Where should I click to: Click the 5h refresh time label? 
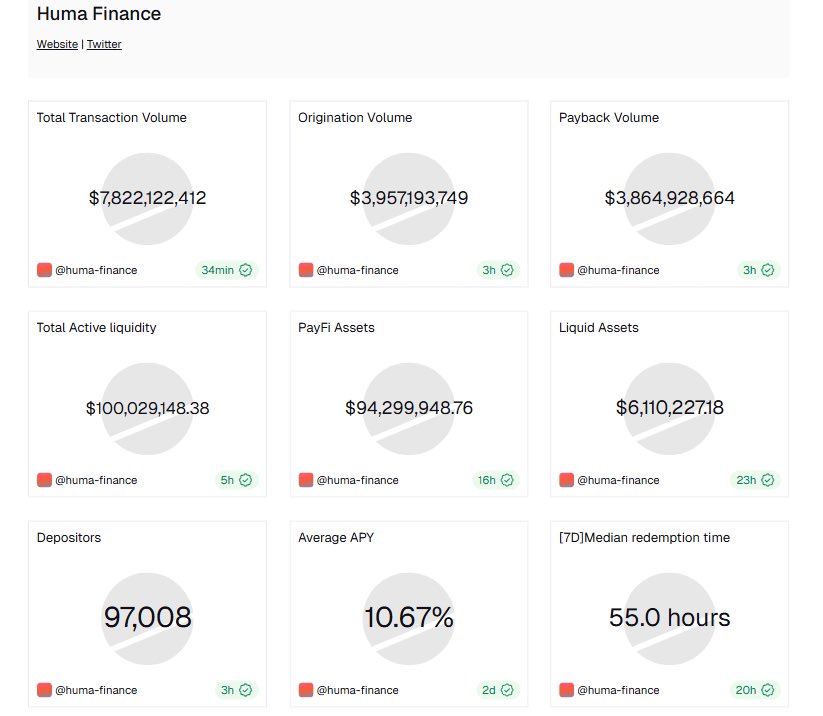227,480
